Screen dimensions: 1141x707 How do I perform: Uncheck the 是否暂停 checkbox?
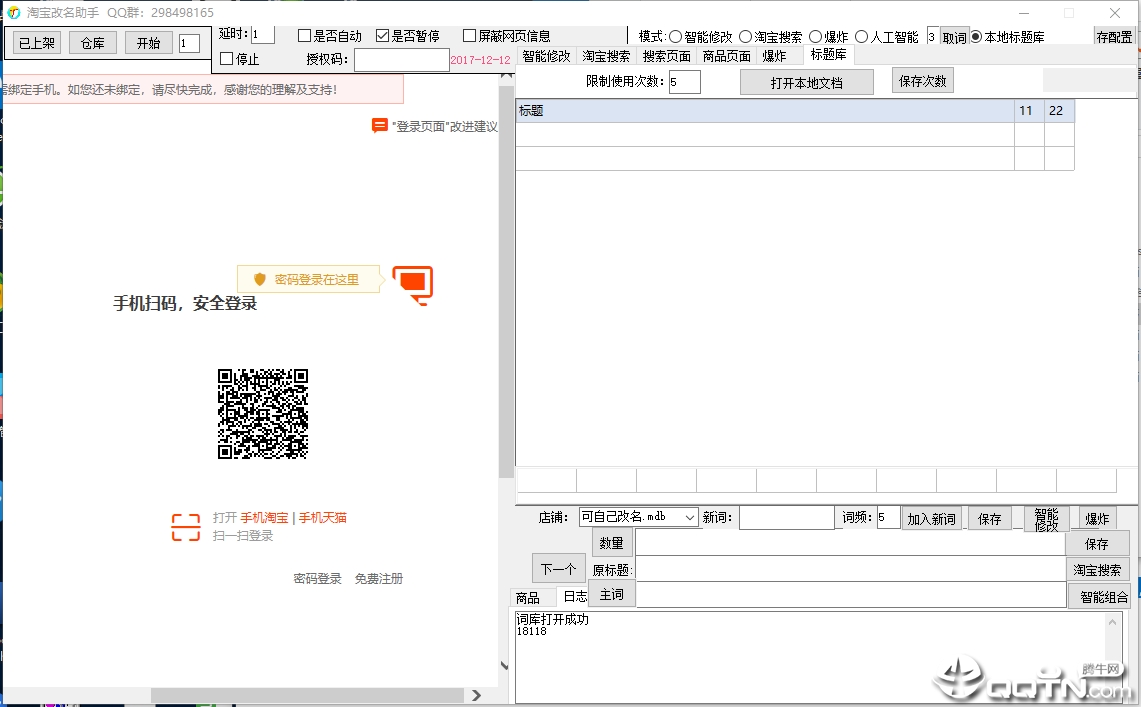(383, 36)
